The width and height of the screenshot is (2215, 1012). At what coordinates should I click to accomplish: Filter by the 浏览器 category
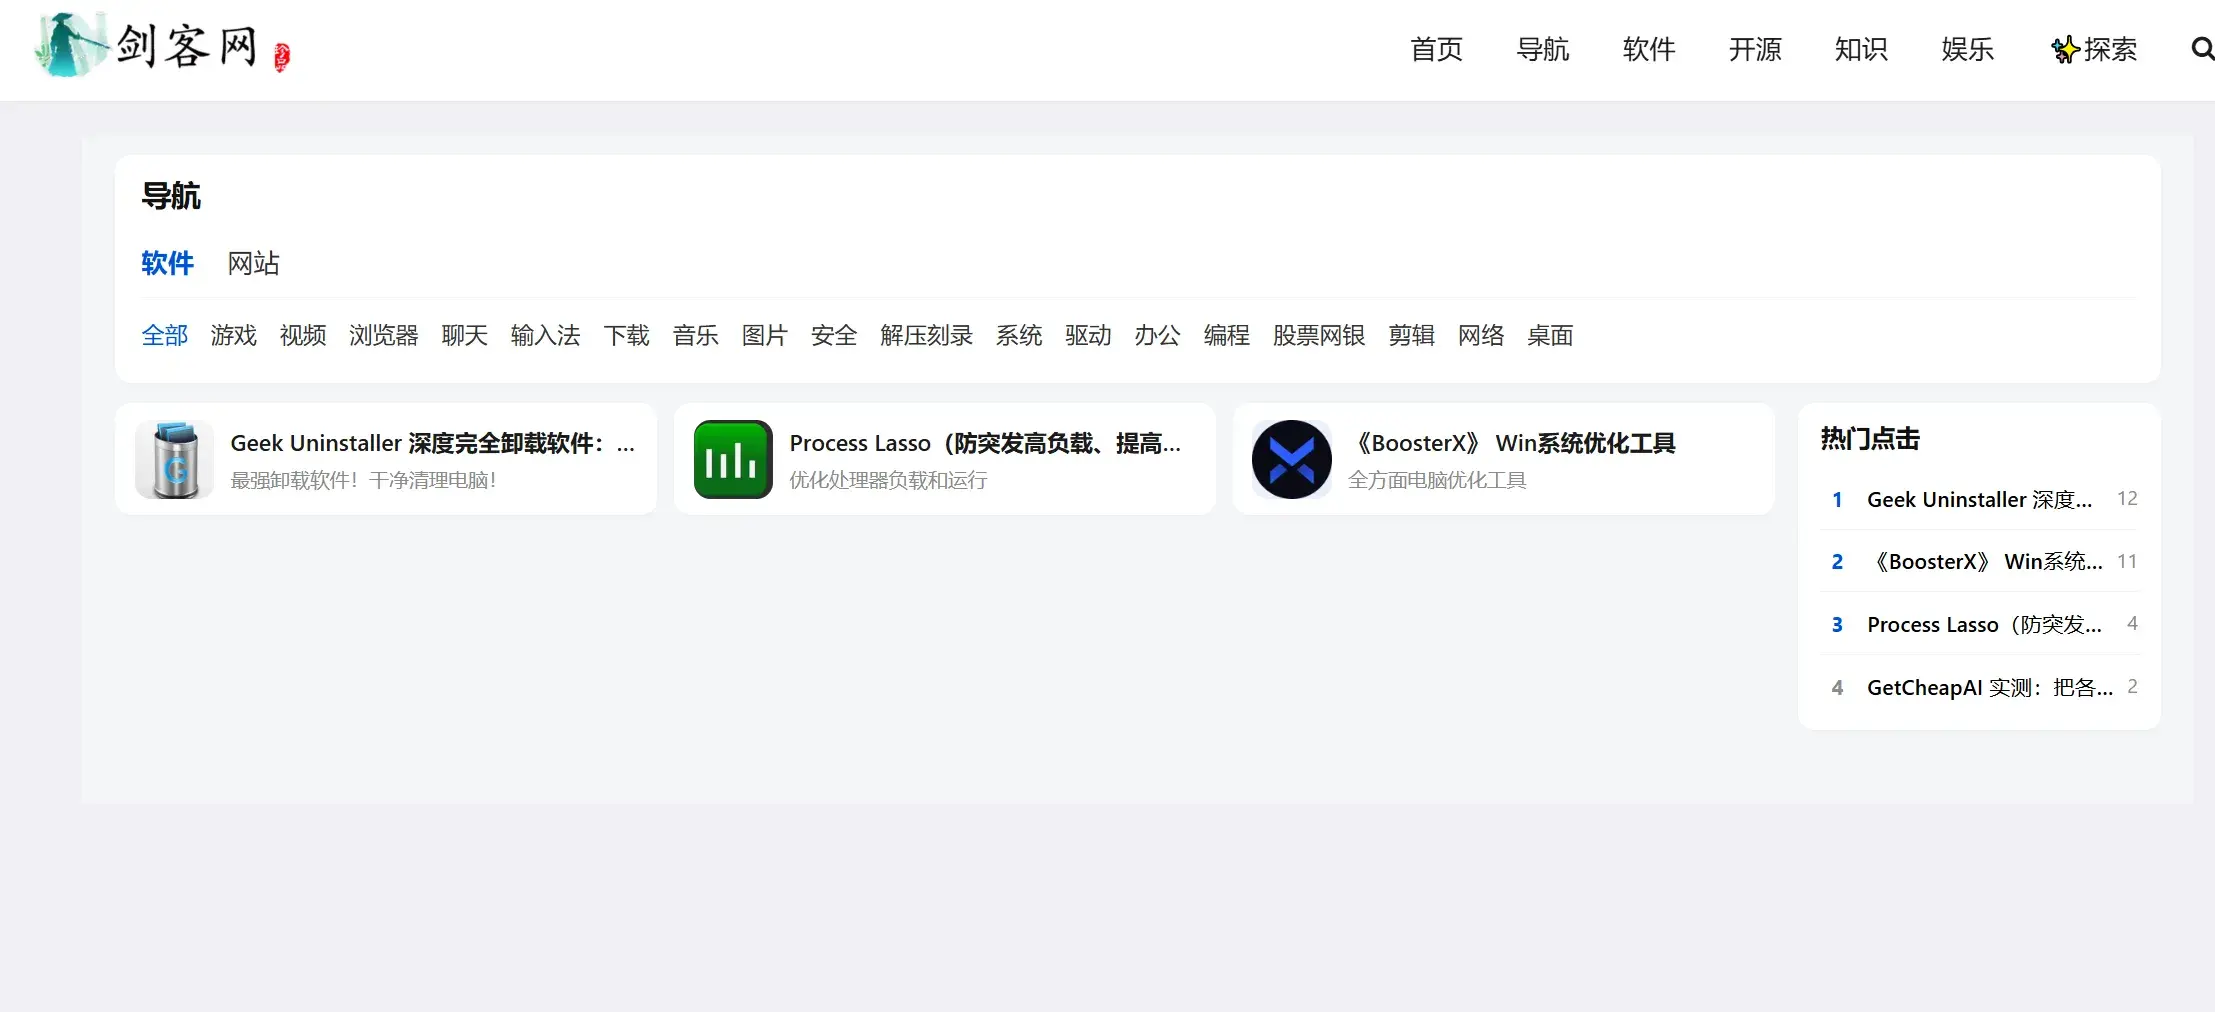[x=384, y=335]
